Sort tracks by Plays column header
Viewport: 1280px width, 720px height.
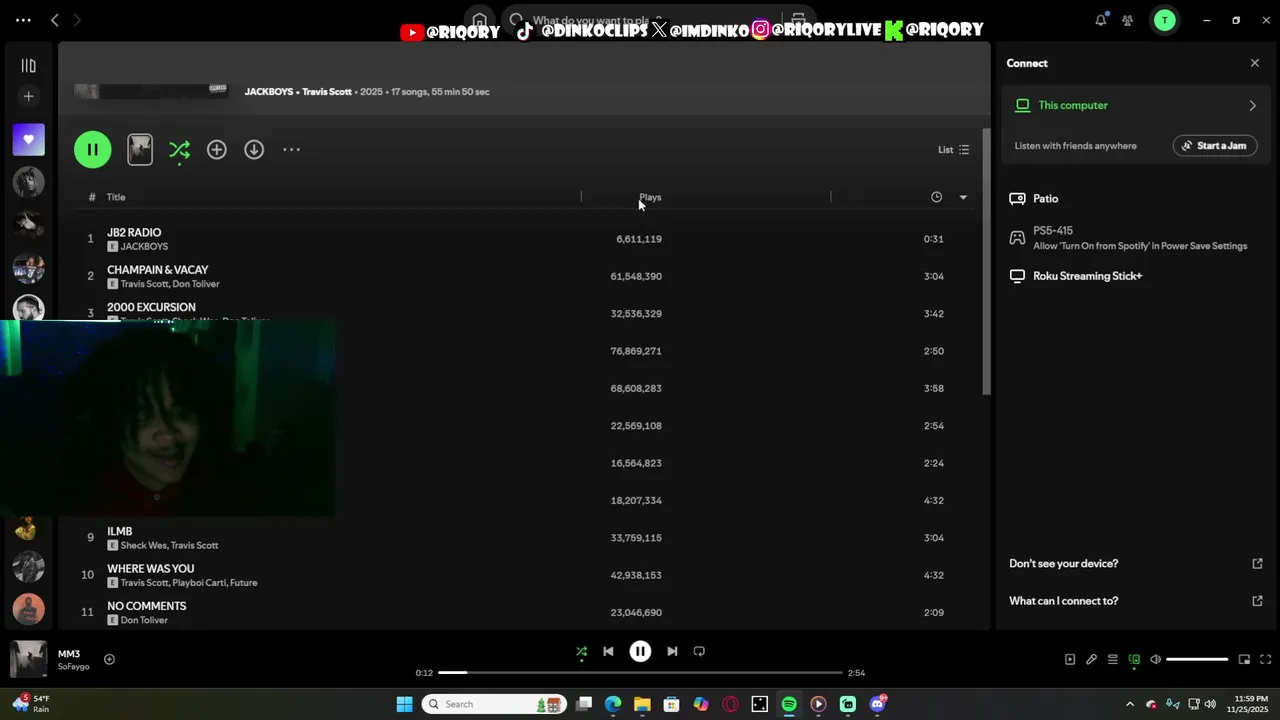650,197
